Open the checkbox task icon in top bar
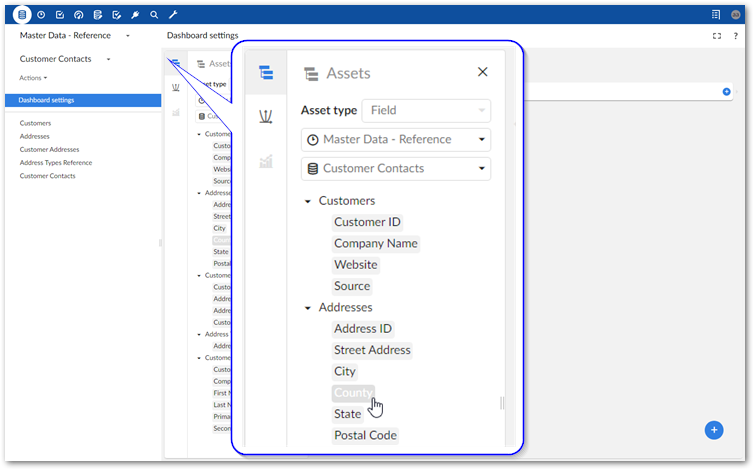Image resolution: width=754 pixels, height=470 pixels. point(60,15)
